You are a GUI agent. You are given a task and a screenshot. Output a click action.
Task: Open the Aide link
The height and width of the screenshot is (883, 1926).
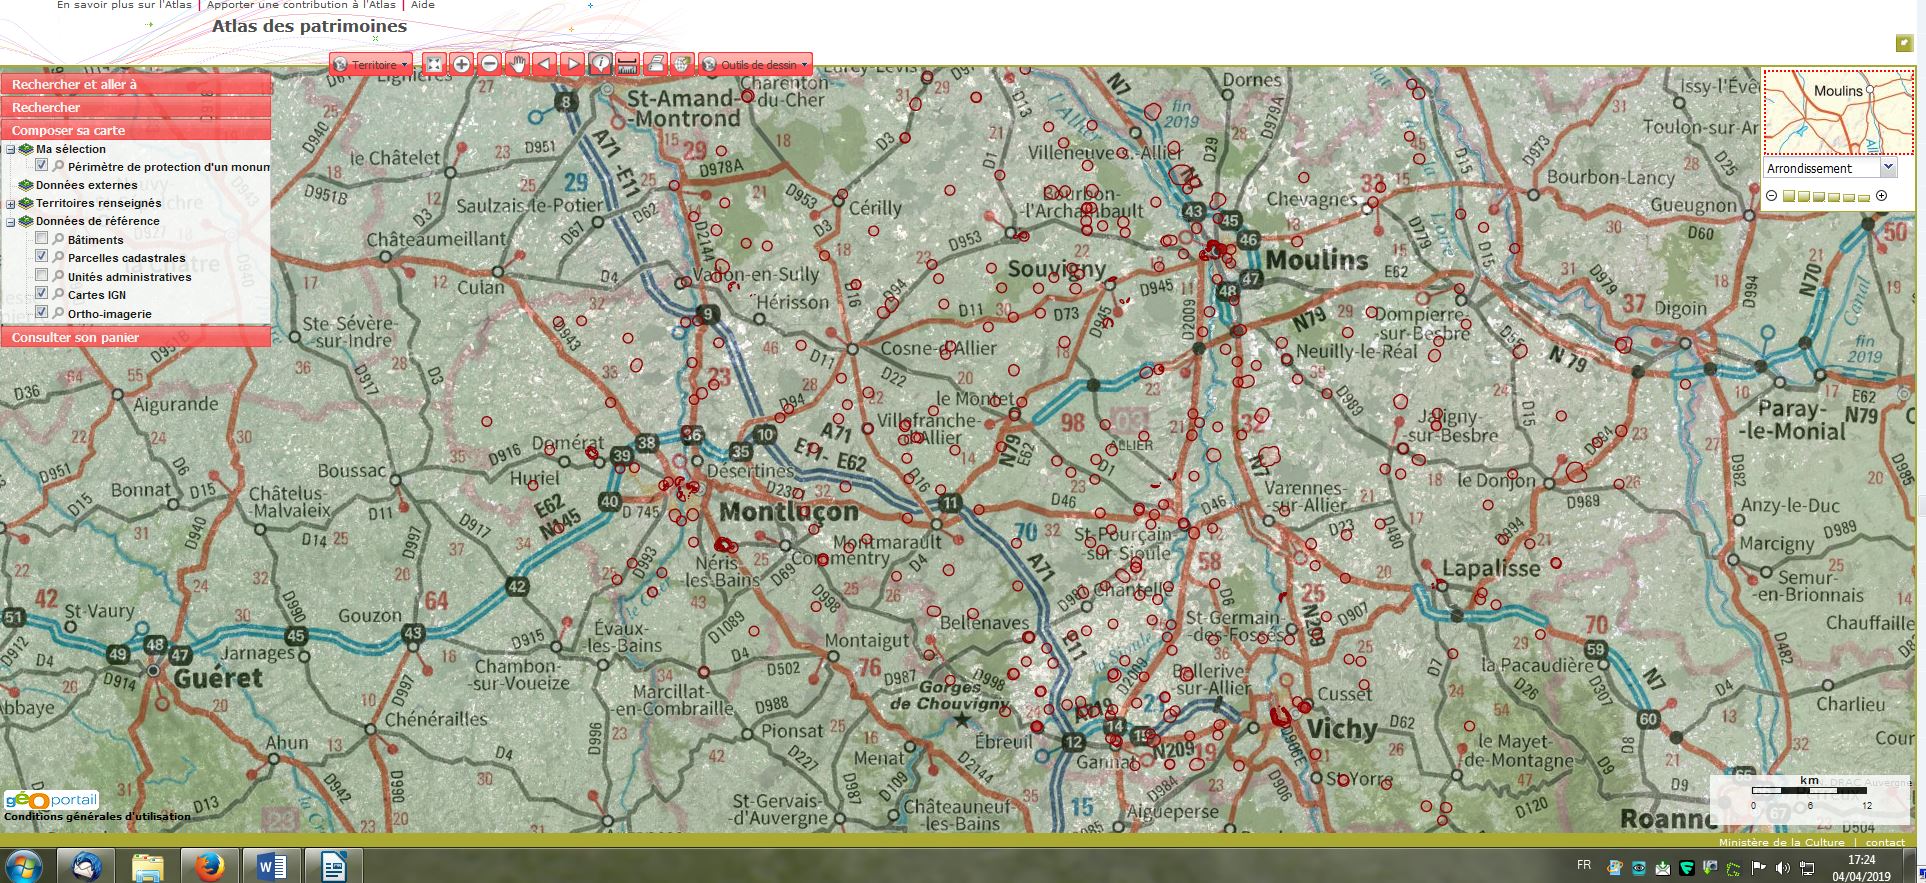point(423,5)
